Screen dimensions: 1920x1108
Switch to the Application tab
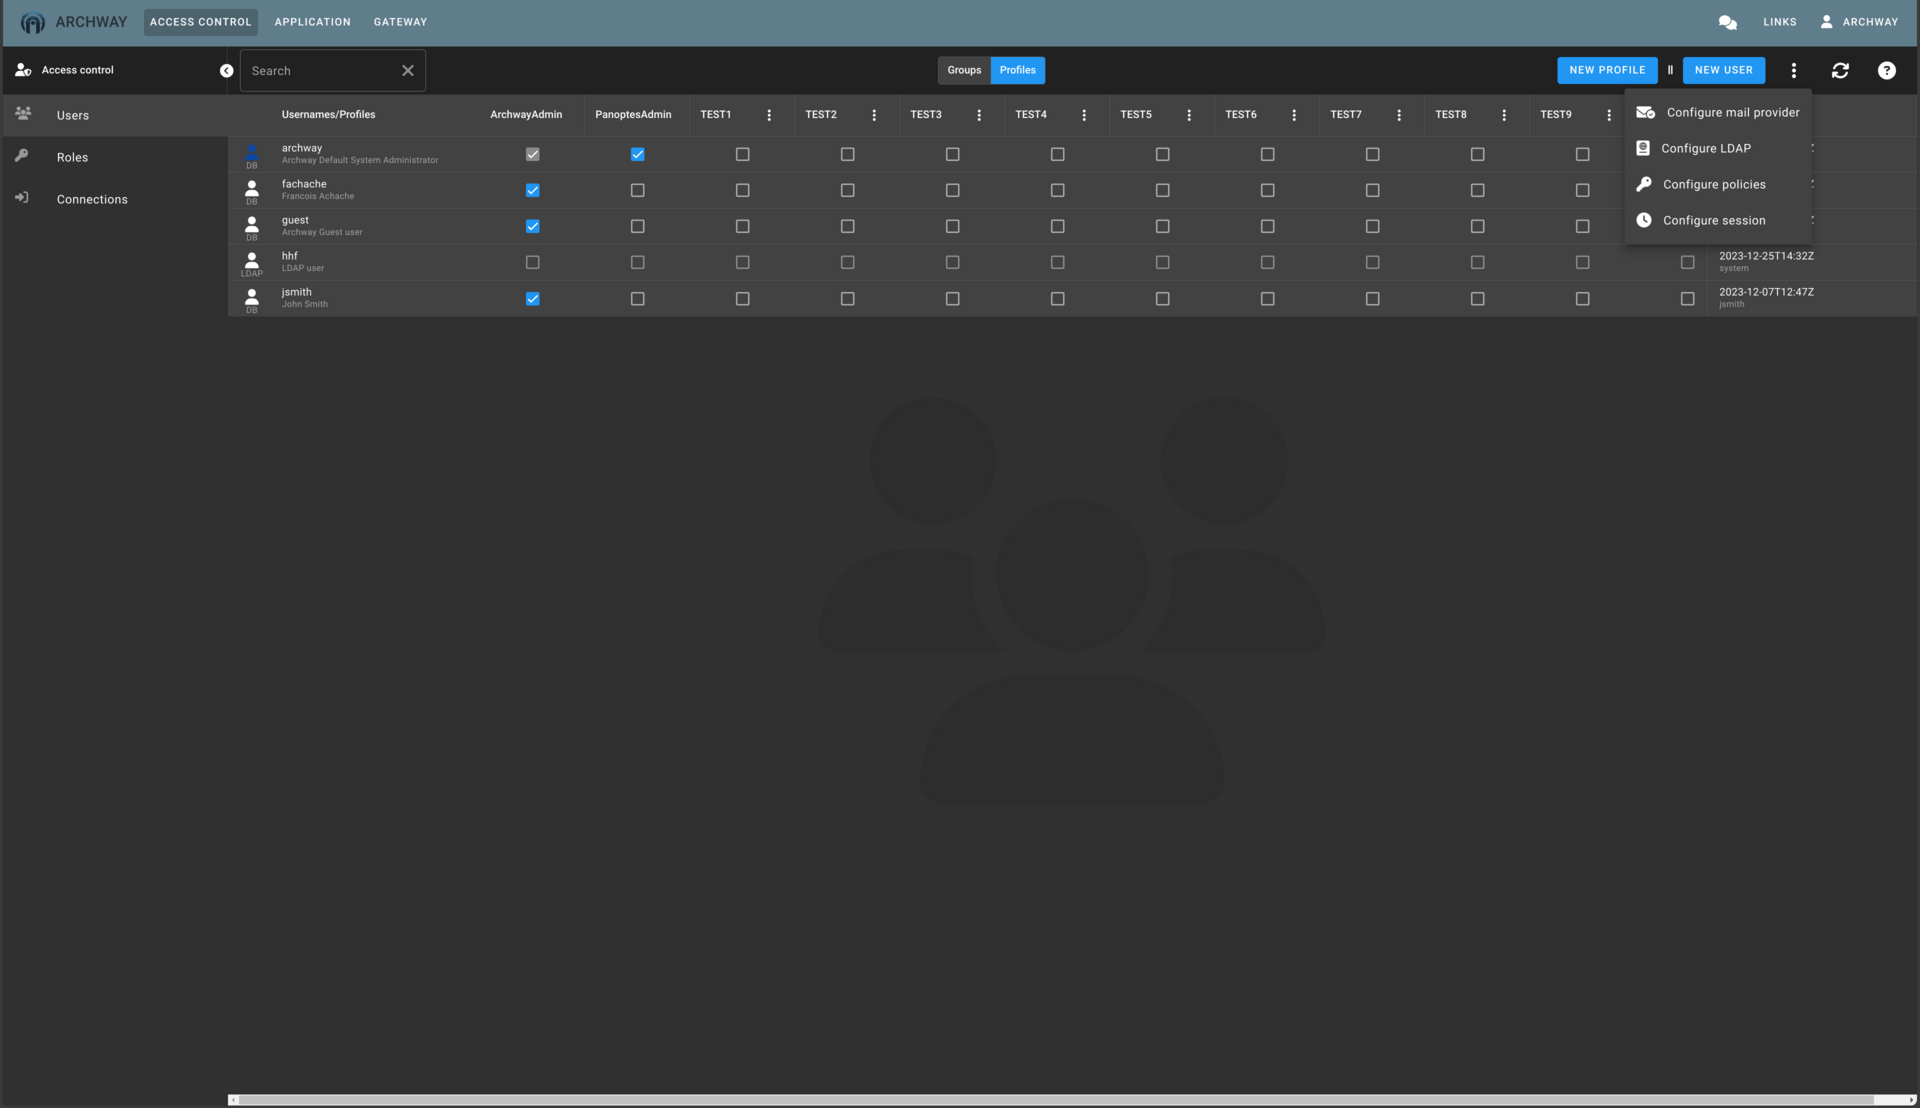point(312,22)
